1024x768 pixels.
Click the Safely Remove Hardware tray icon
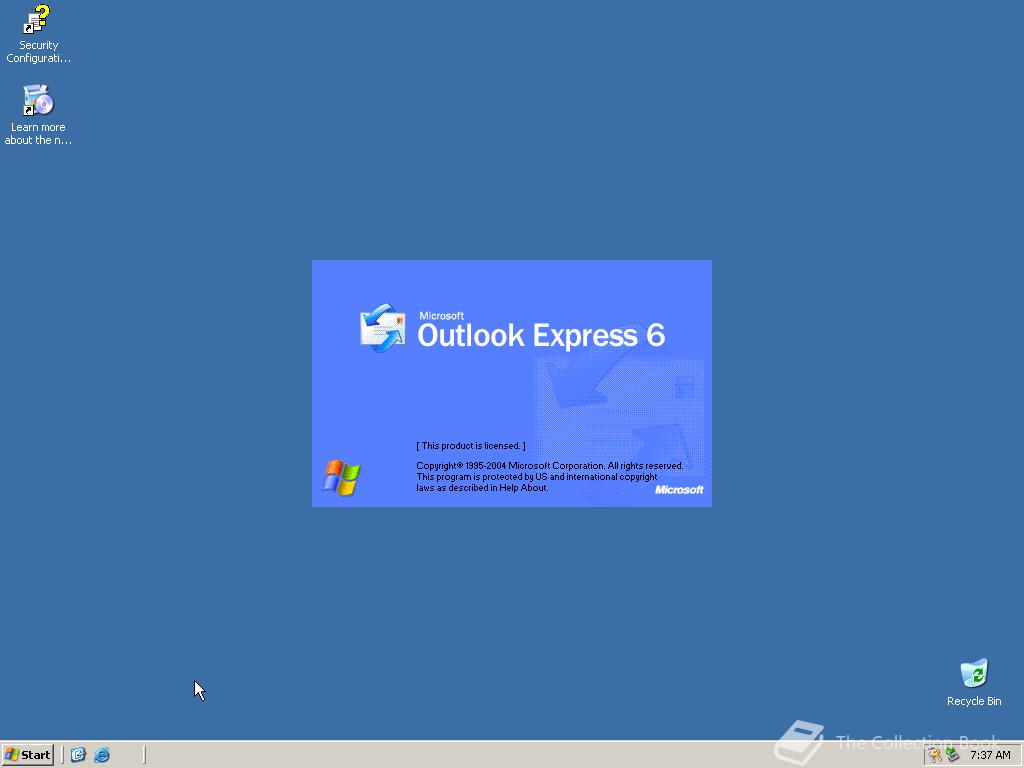coord(952,755)
